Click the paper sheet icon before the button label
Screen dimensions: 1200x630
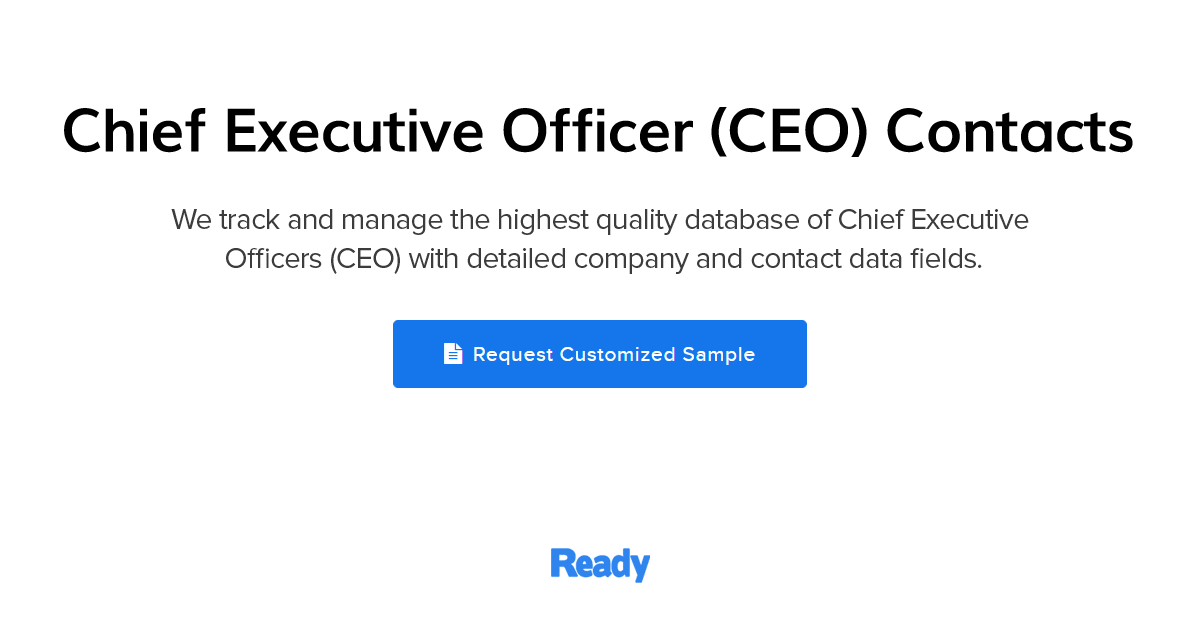tap(453, 353)
